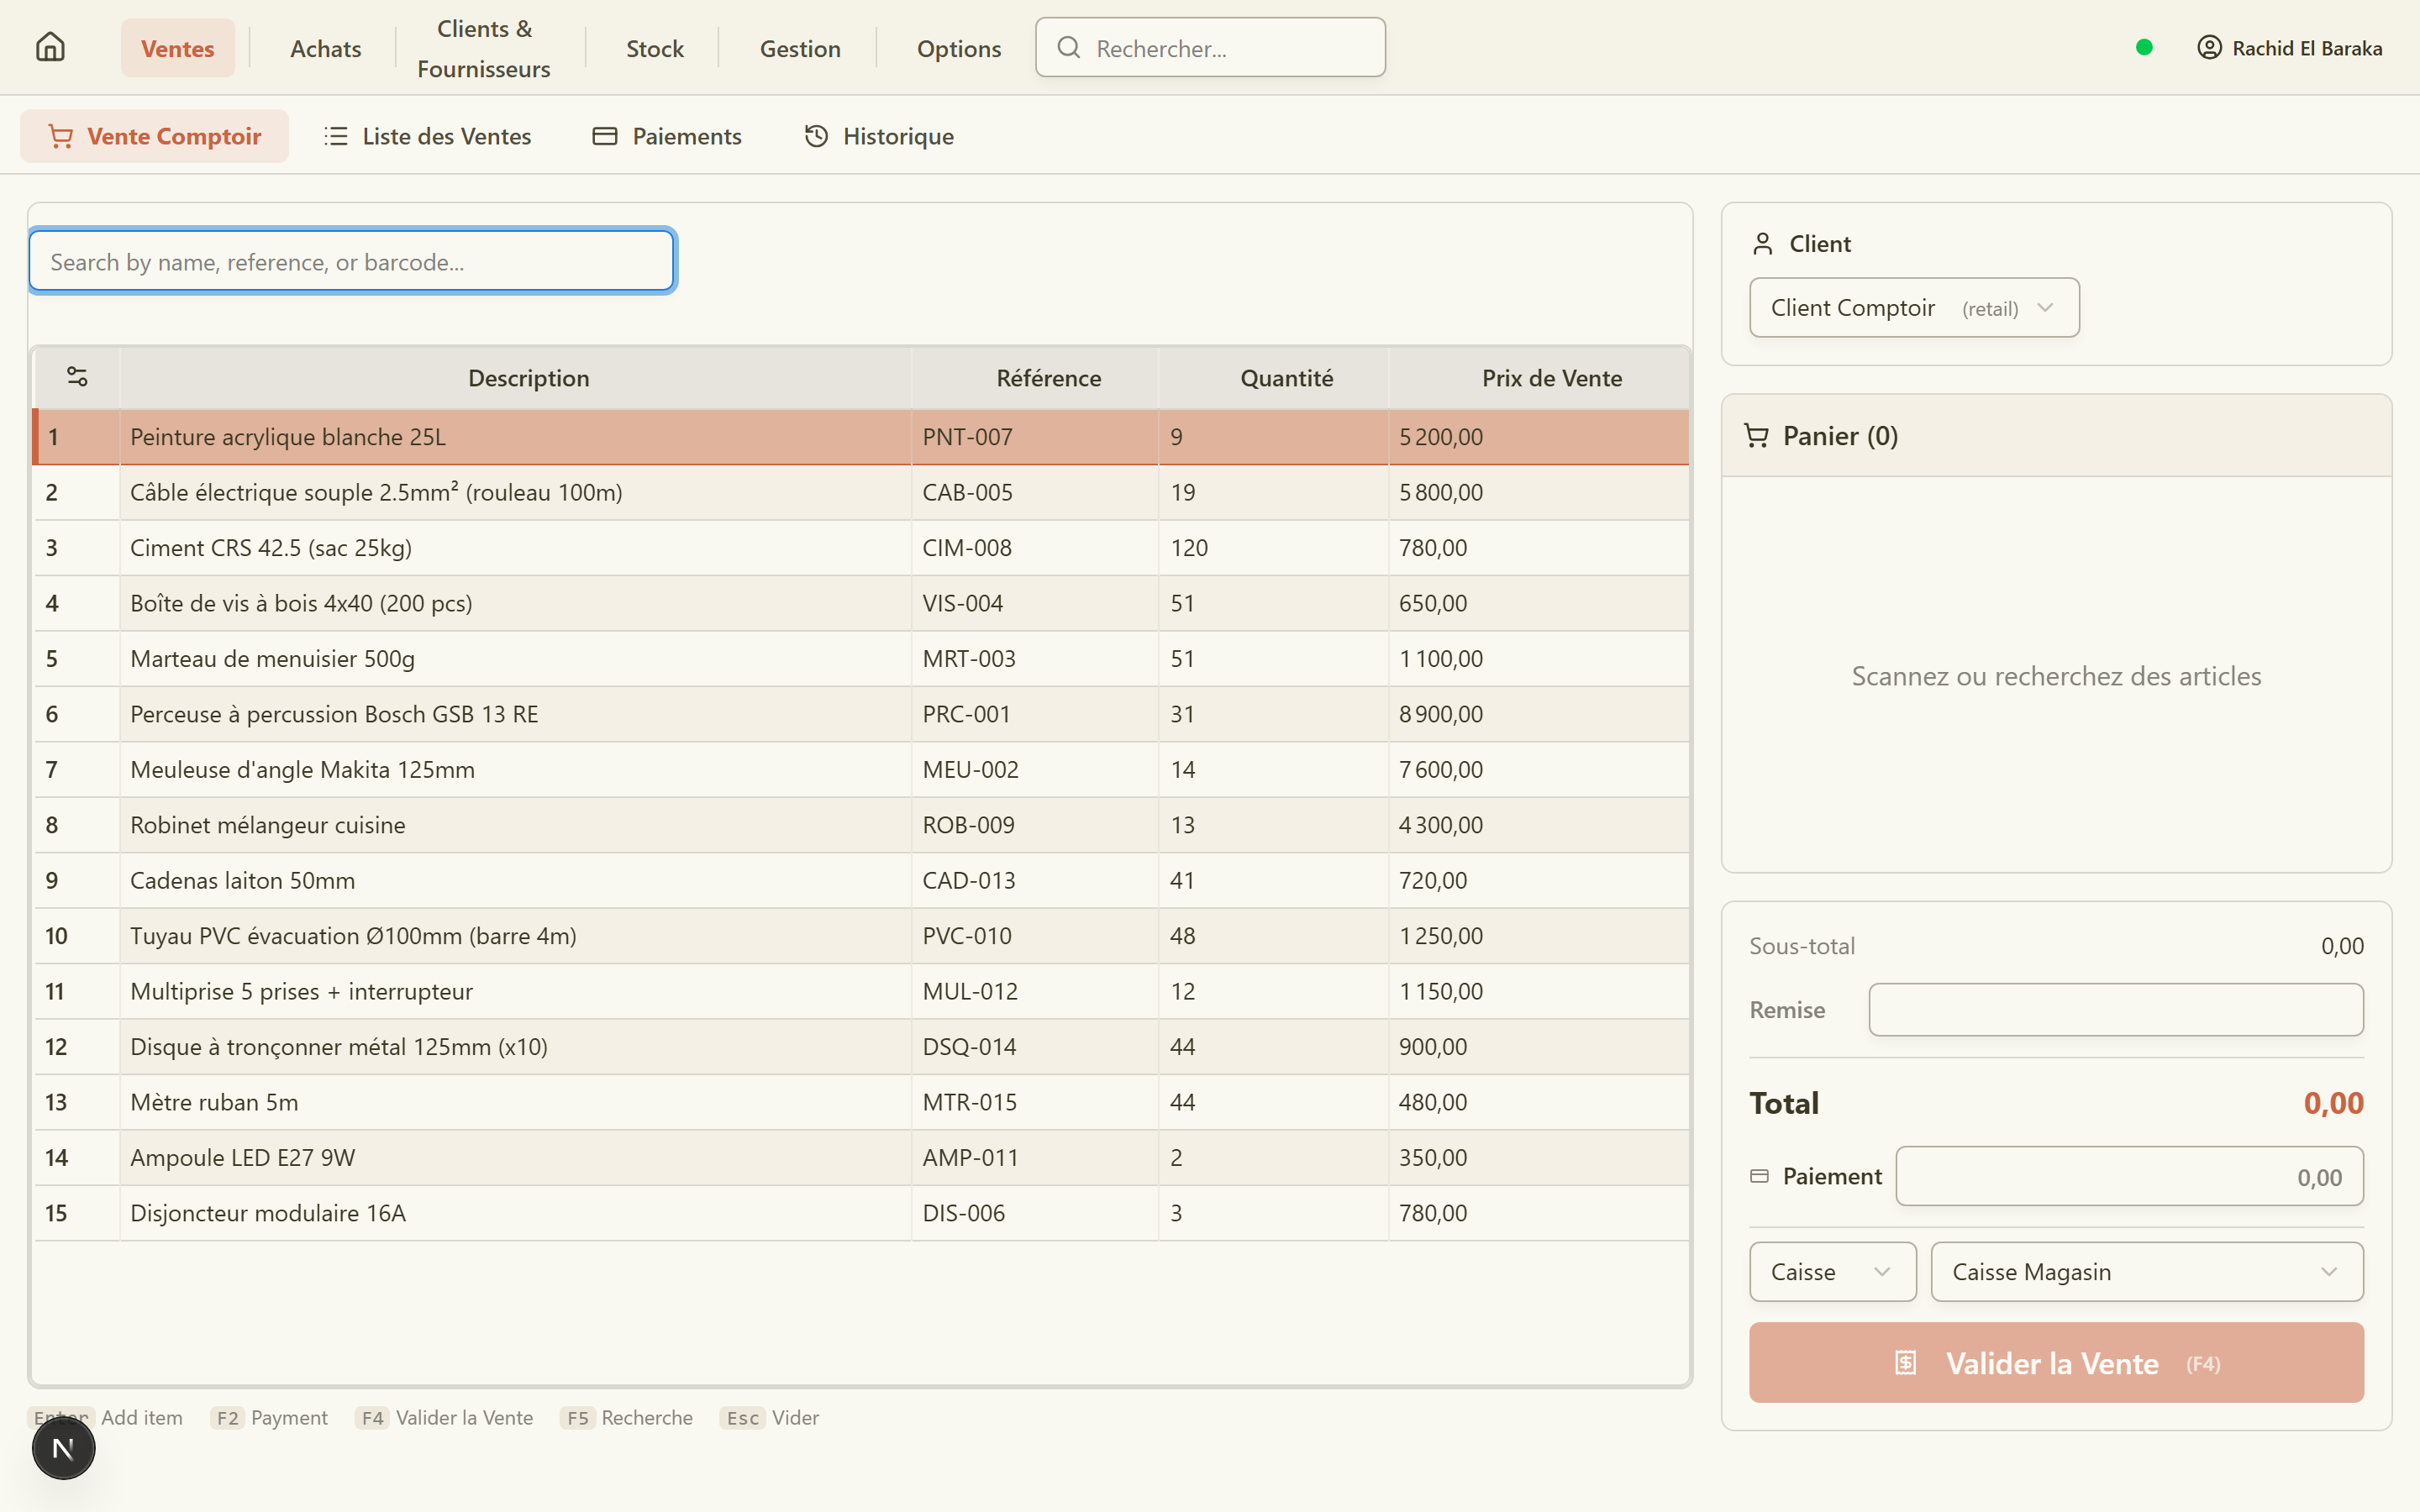Select Perceuse à percussion Bosch GSB 13 RE
Viewport: 2420px width, 1512px height.
(x=861, y=714)
